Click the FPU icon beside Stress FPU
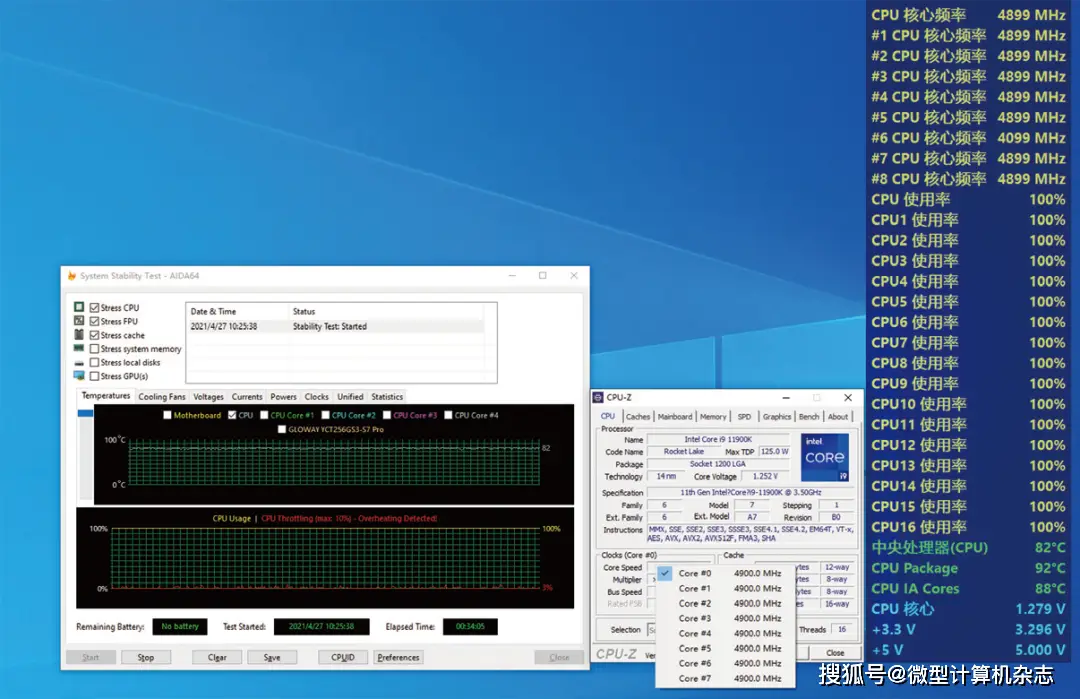 pyautogui.click(x=79, y=321)
